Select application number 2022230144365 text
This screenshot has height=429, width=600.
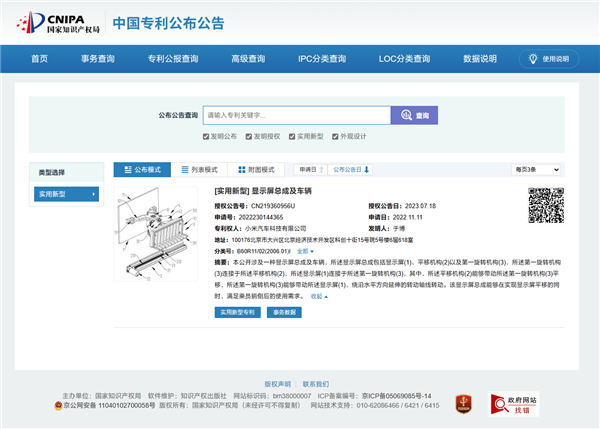click(x=261, y=217)
